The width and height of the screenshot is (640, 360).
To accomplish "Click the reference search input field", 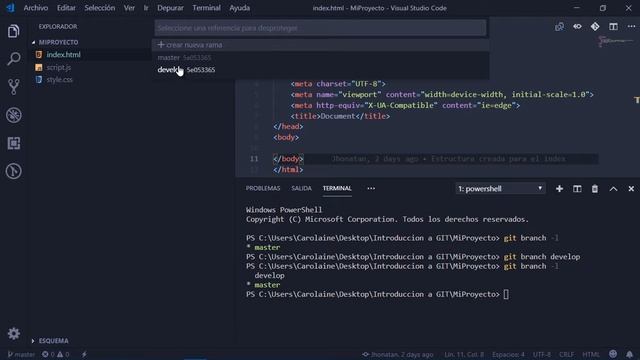I will (320, 28).
